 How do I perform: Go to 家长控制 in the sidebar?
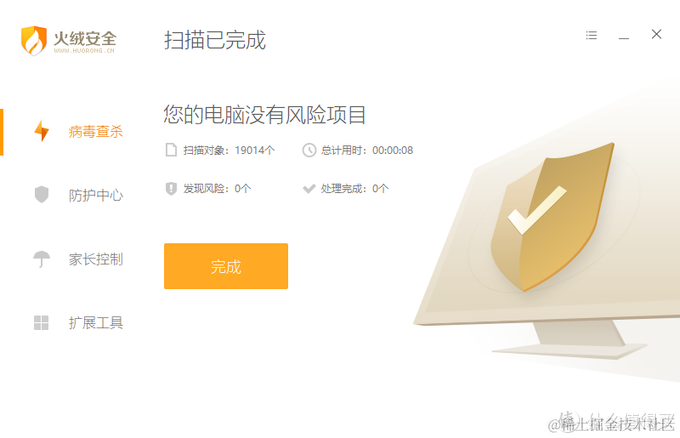pos(95,259)
